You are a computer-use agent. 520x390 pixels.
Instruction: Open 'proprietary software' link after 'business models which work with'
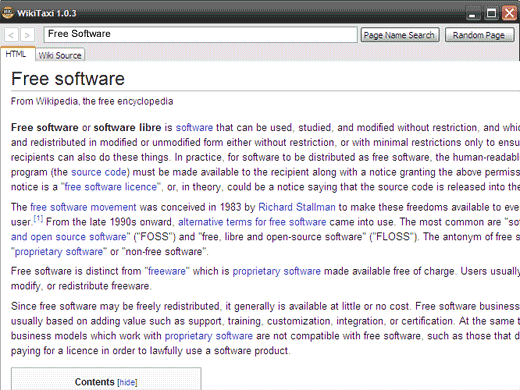point(209,336)
